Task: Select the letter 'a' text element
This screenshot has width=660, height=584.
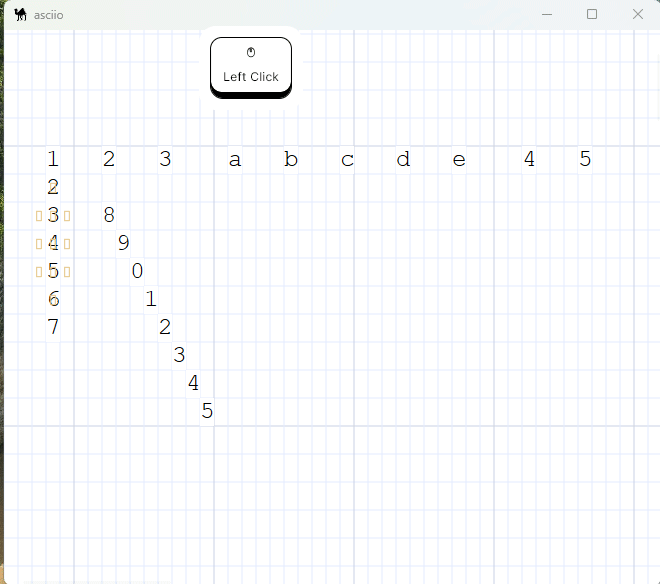Action: [x=235, y=160]
